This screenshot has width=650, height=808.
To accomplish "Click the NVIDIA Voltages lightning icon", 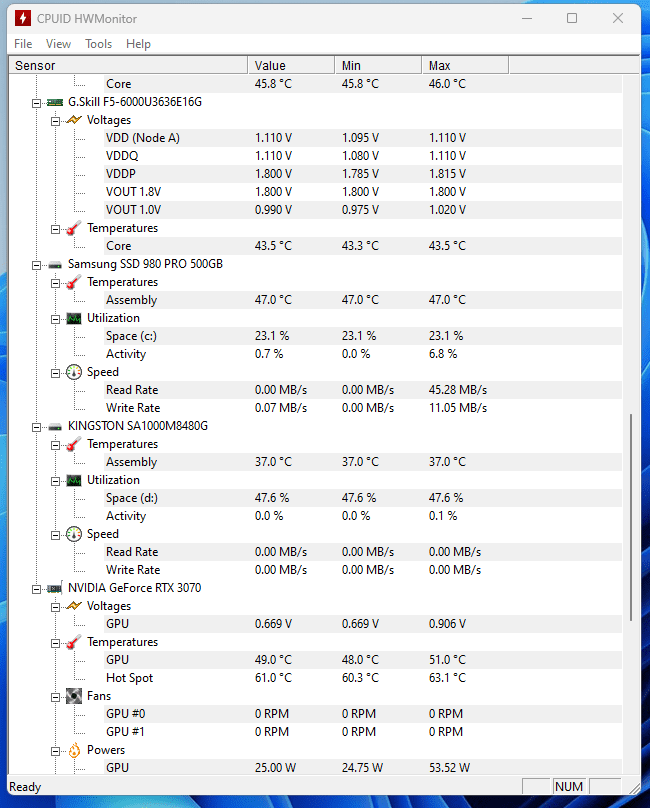I will tap(74, 605).
